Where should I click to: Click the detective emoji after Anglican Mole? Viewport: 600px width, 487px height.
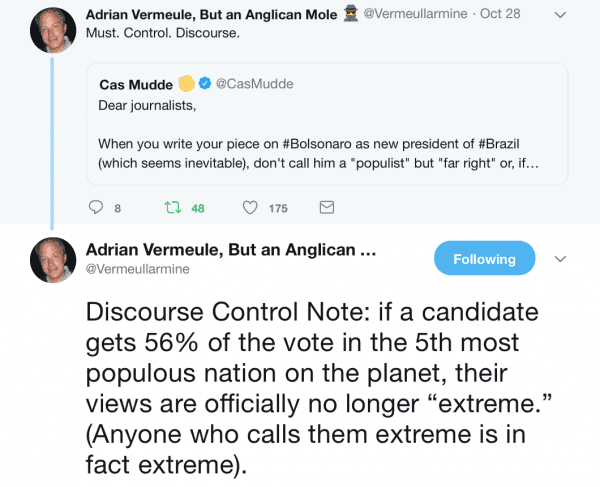tap(351, 14)
